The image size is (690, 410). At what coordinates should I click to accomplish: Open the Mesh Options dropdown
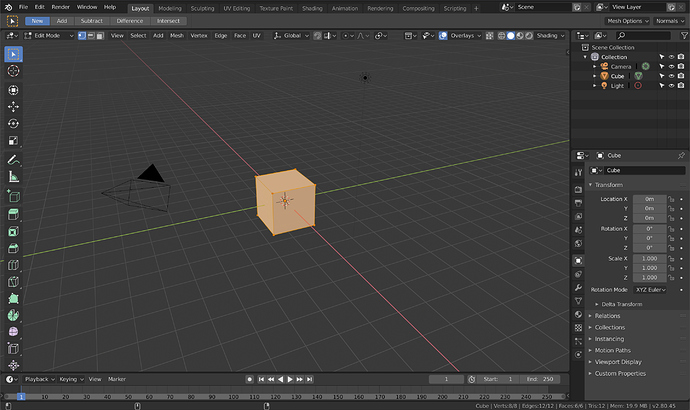[627, 21]
